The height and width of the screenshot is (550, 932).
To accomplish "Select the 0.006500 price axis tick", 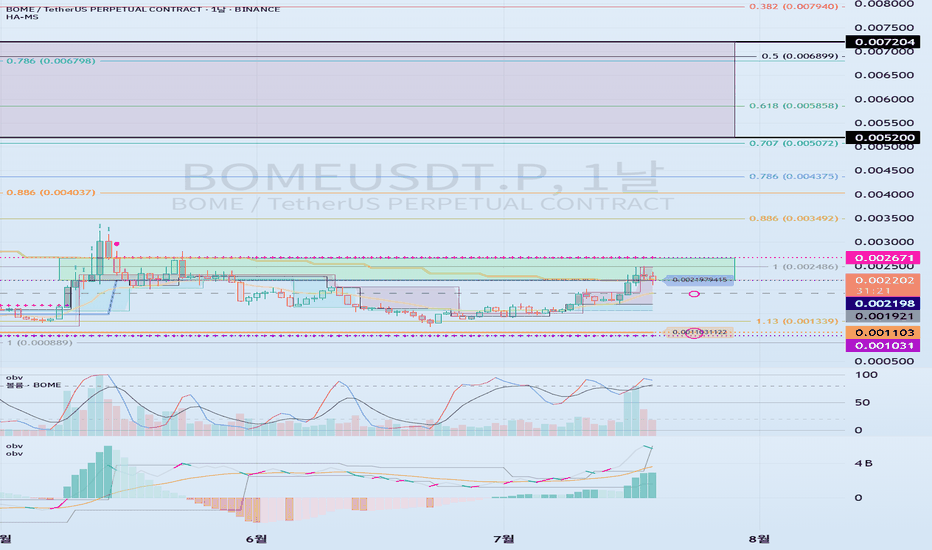I will pyautogui.click(x=884, y=76).
